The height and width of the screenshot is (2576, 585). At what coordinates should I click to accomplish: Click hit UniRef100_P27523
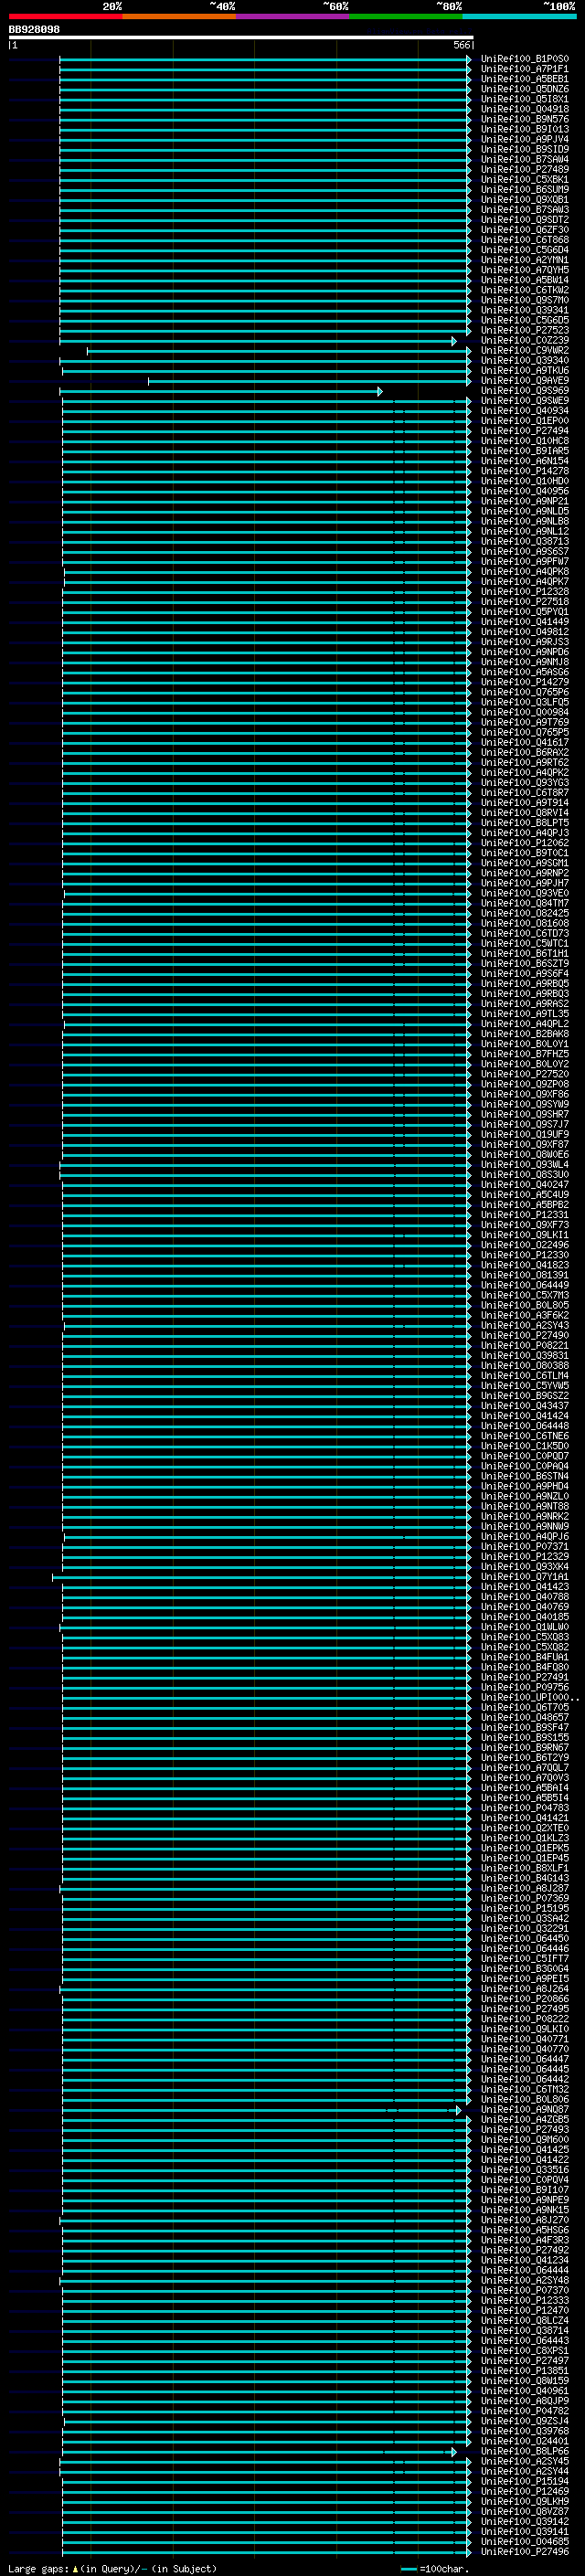coord(524,330)
